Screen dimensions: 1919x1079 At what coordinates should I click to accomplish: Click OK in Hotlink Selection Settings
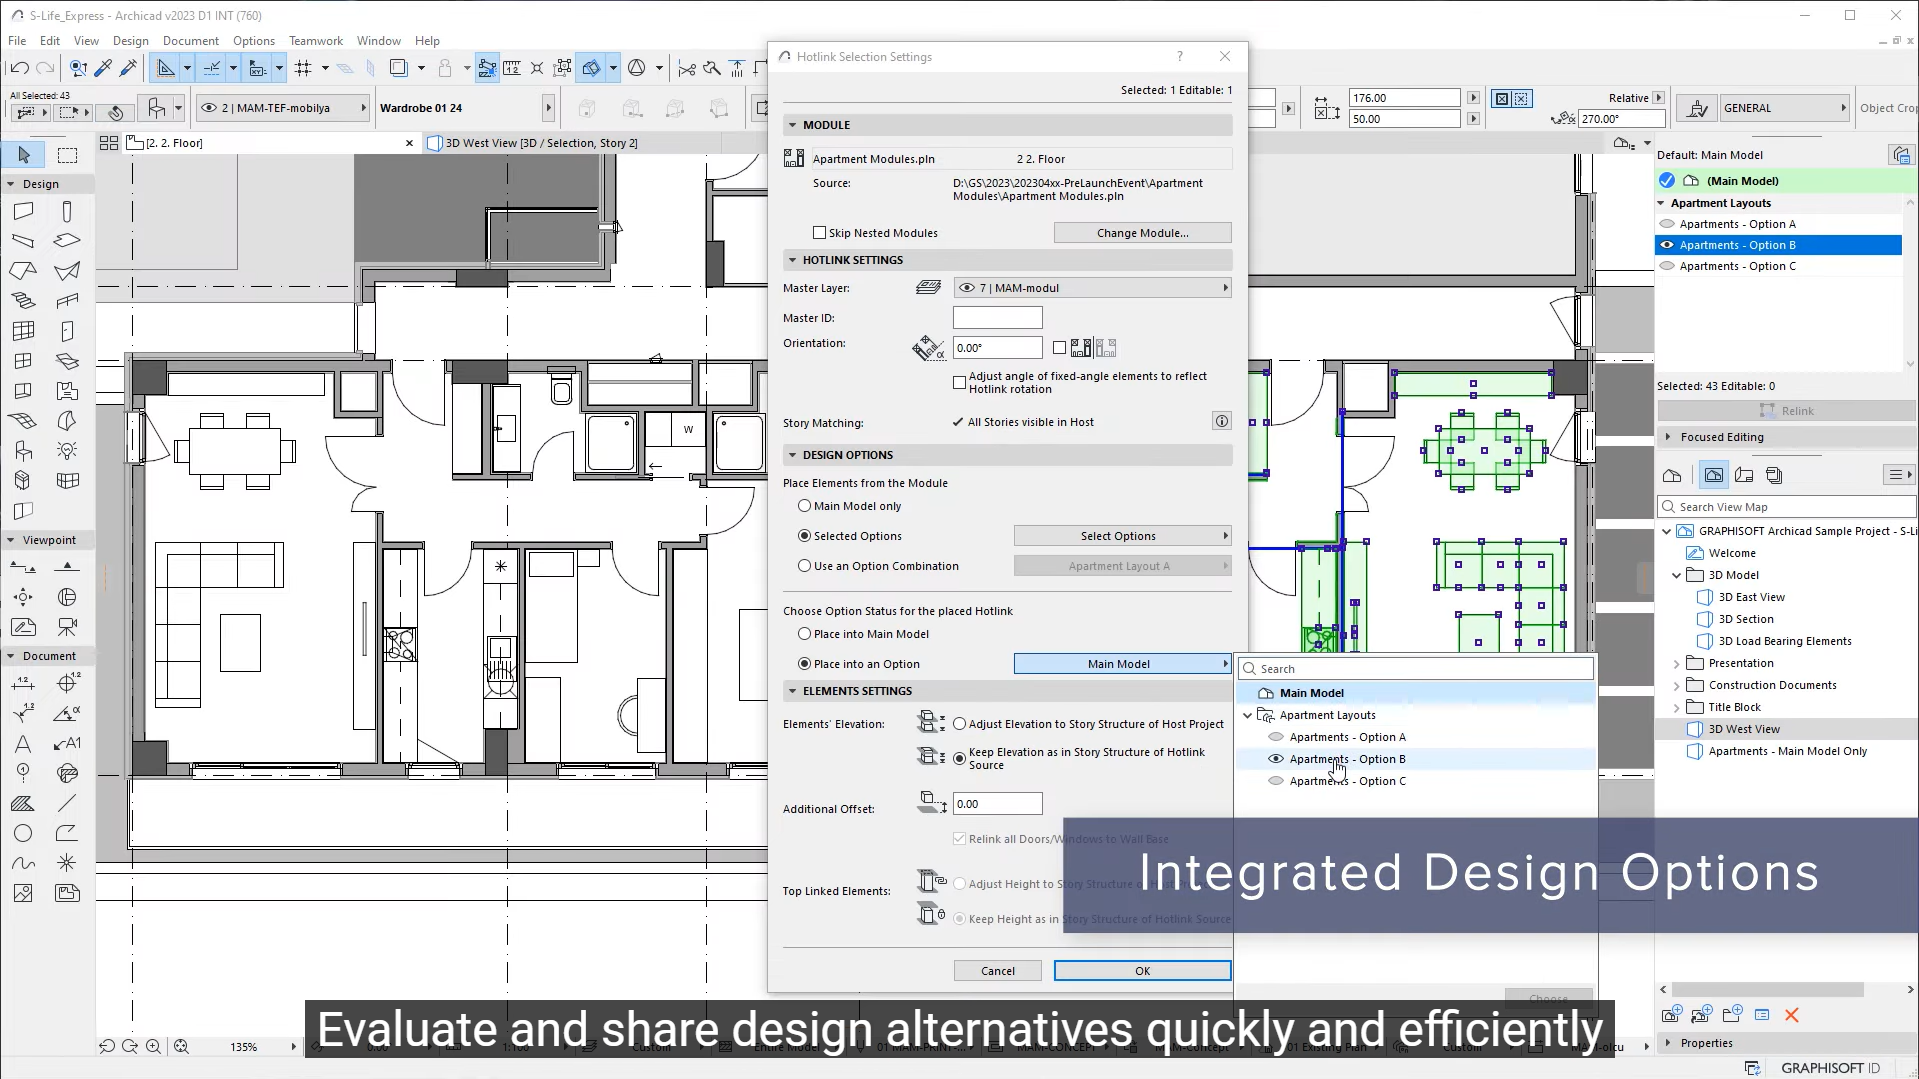coord(1142,970)
